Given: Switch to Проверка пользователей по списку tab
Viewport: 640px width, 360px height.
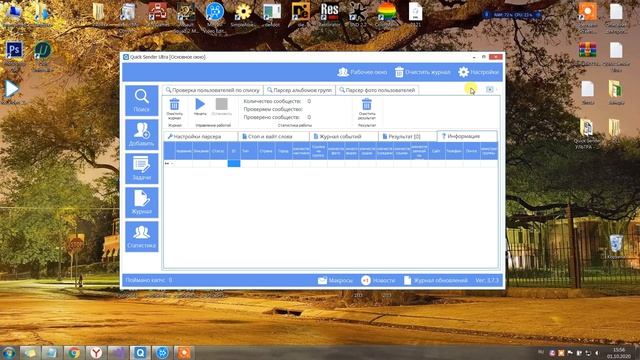Looking at the screenshot, I should (213, 90).
